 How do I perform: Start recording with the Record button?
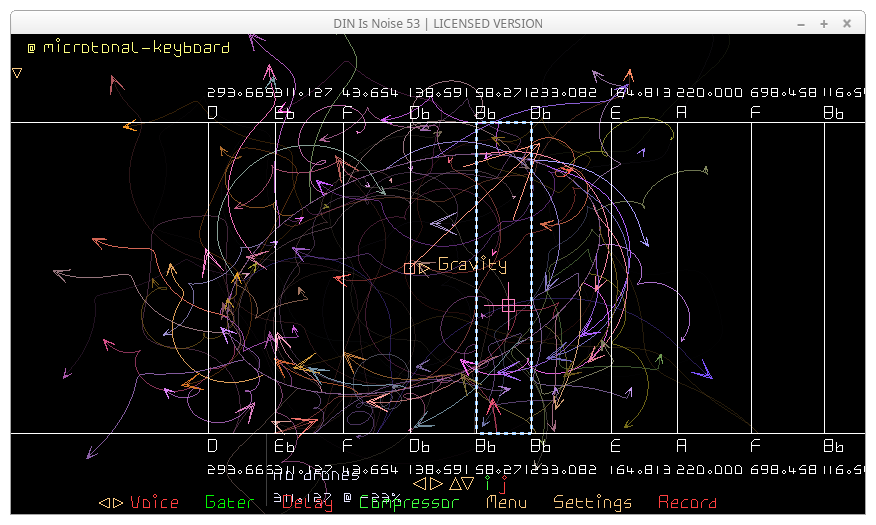[x=687, y=503]
